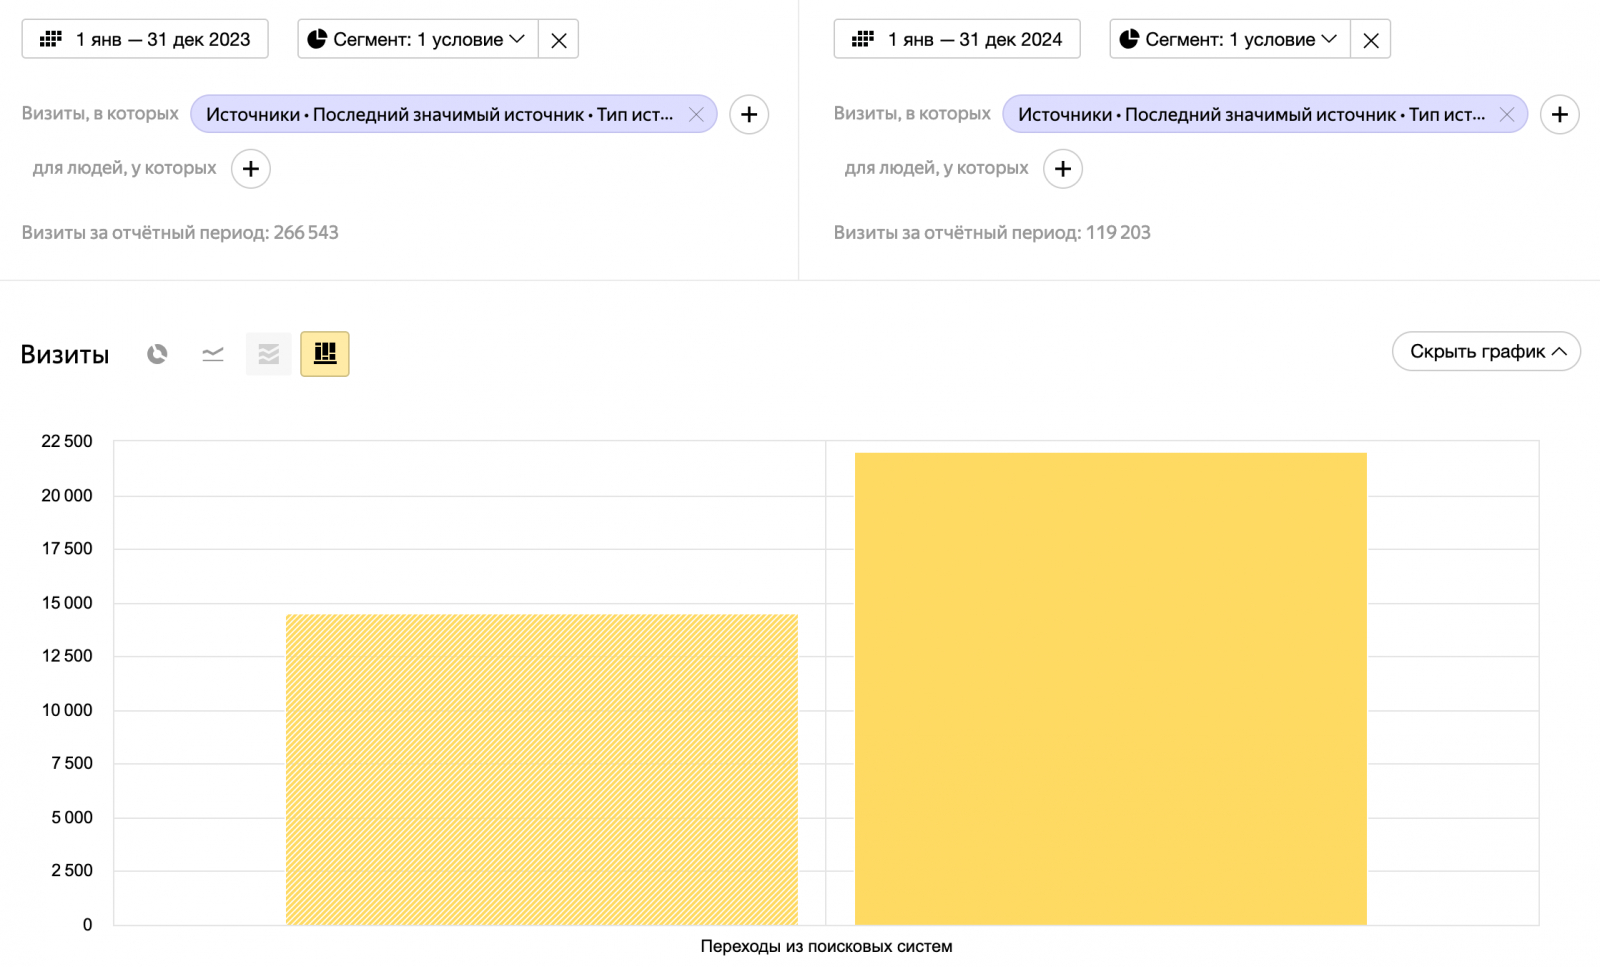1600x967 pixels.
Task: Add a people condition for the 2023 segment
Action: (x=251, y=169)
